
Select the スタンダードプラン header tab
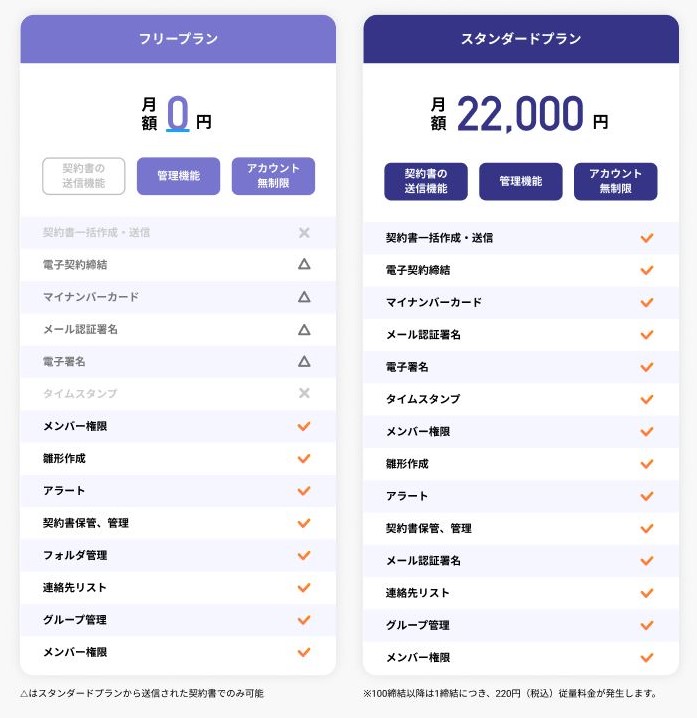click(x=521, y=39)
